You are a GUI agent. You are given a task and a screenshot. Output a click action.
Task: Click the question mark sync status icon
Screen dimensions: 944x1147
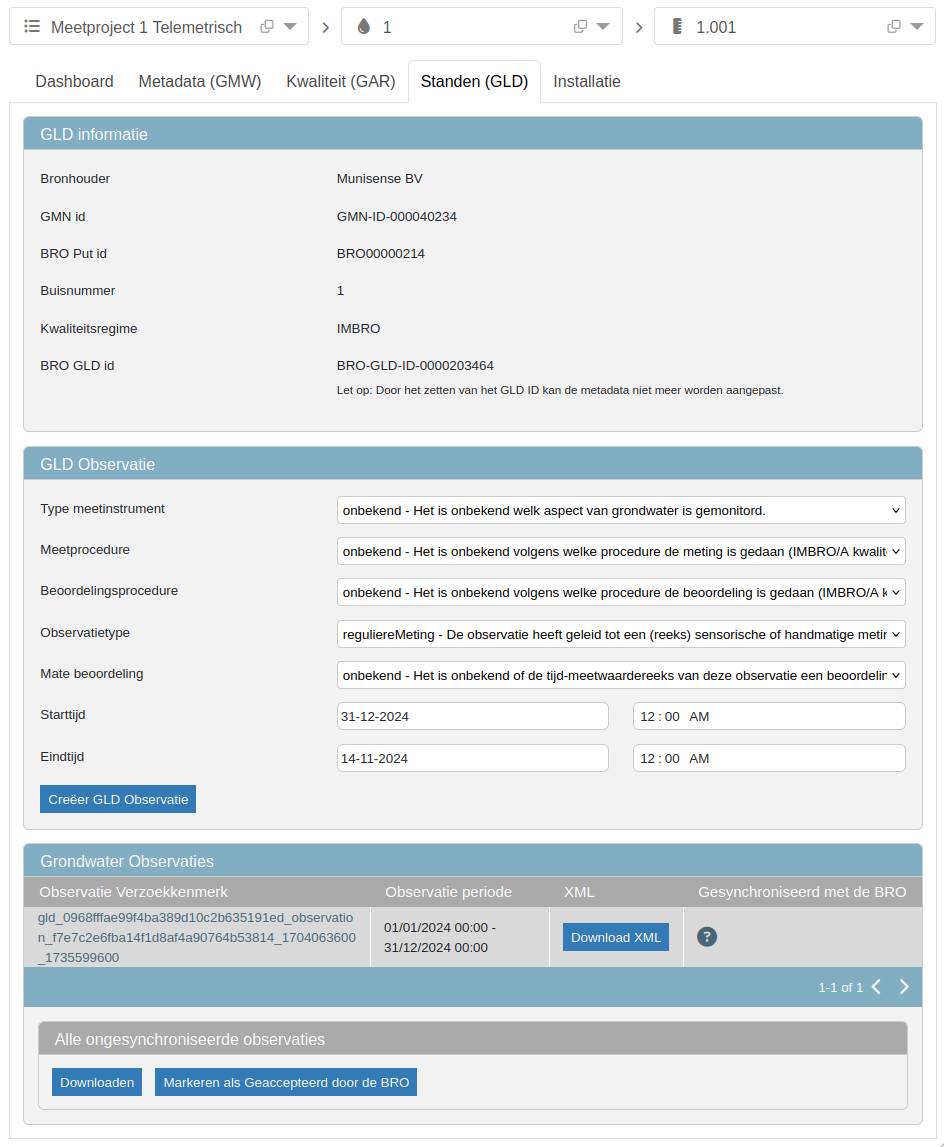707,937
